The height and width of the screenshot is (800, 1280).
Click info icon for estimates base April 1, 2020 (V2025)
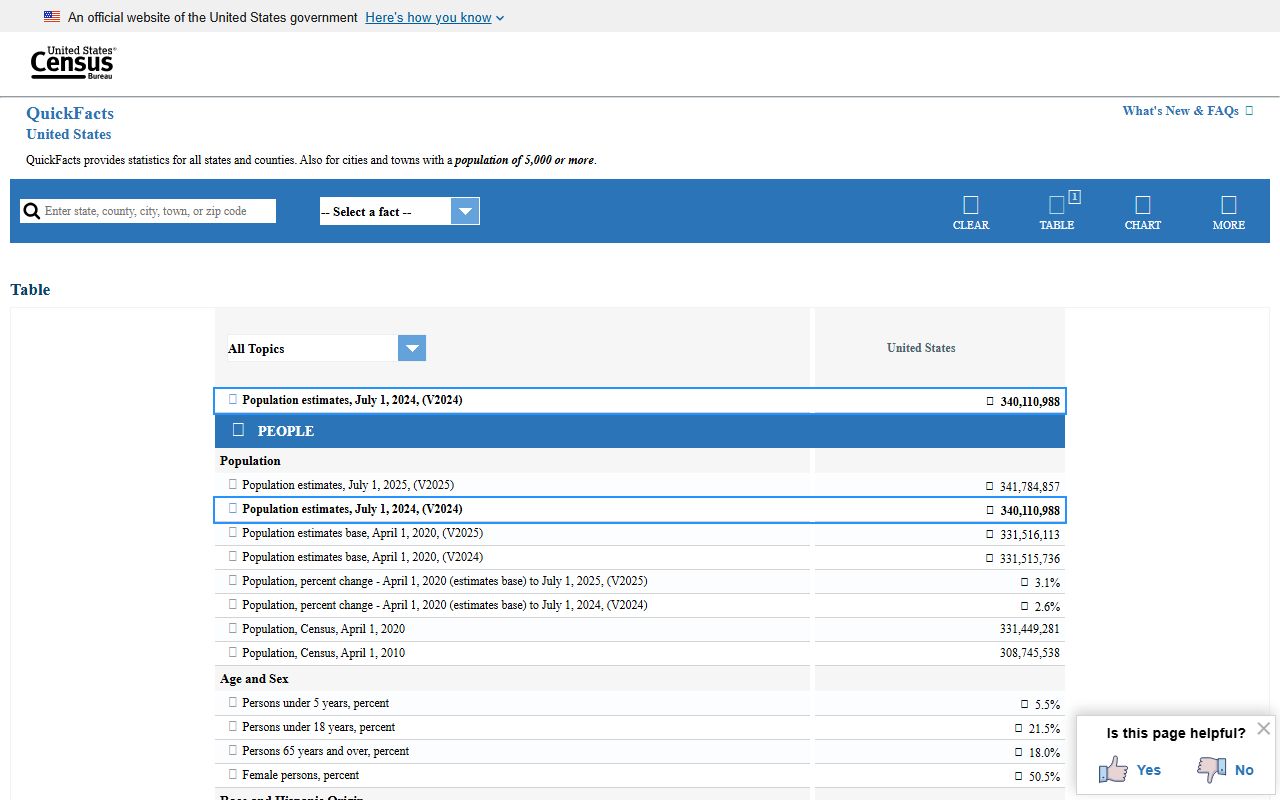tap(233, 532)
